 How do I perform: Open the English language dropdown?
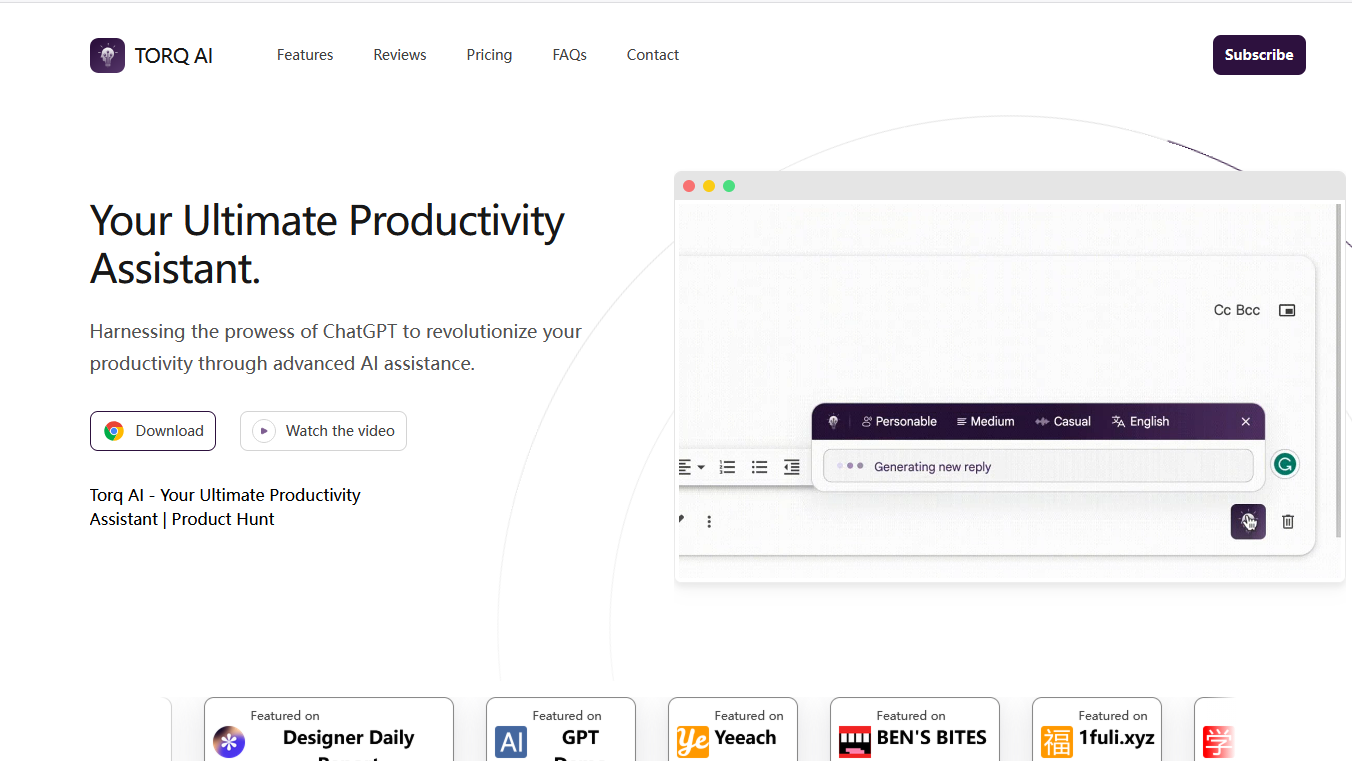1140,422
